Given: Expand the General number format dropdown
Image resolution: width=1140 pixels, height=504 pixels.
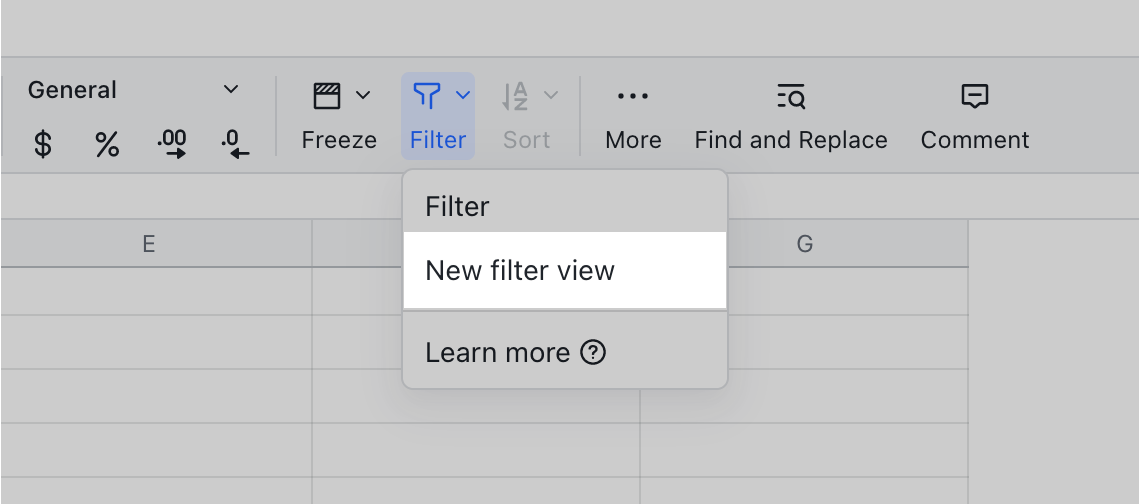Looking at the screenshot, I should click(x=231, y=90).
